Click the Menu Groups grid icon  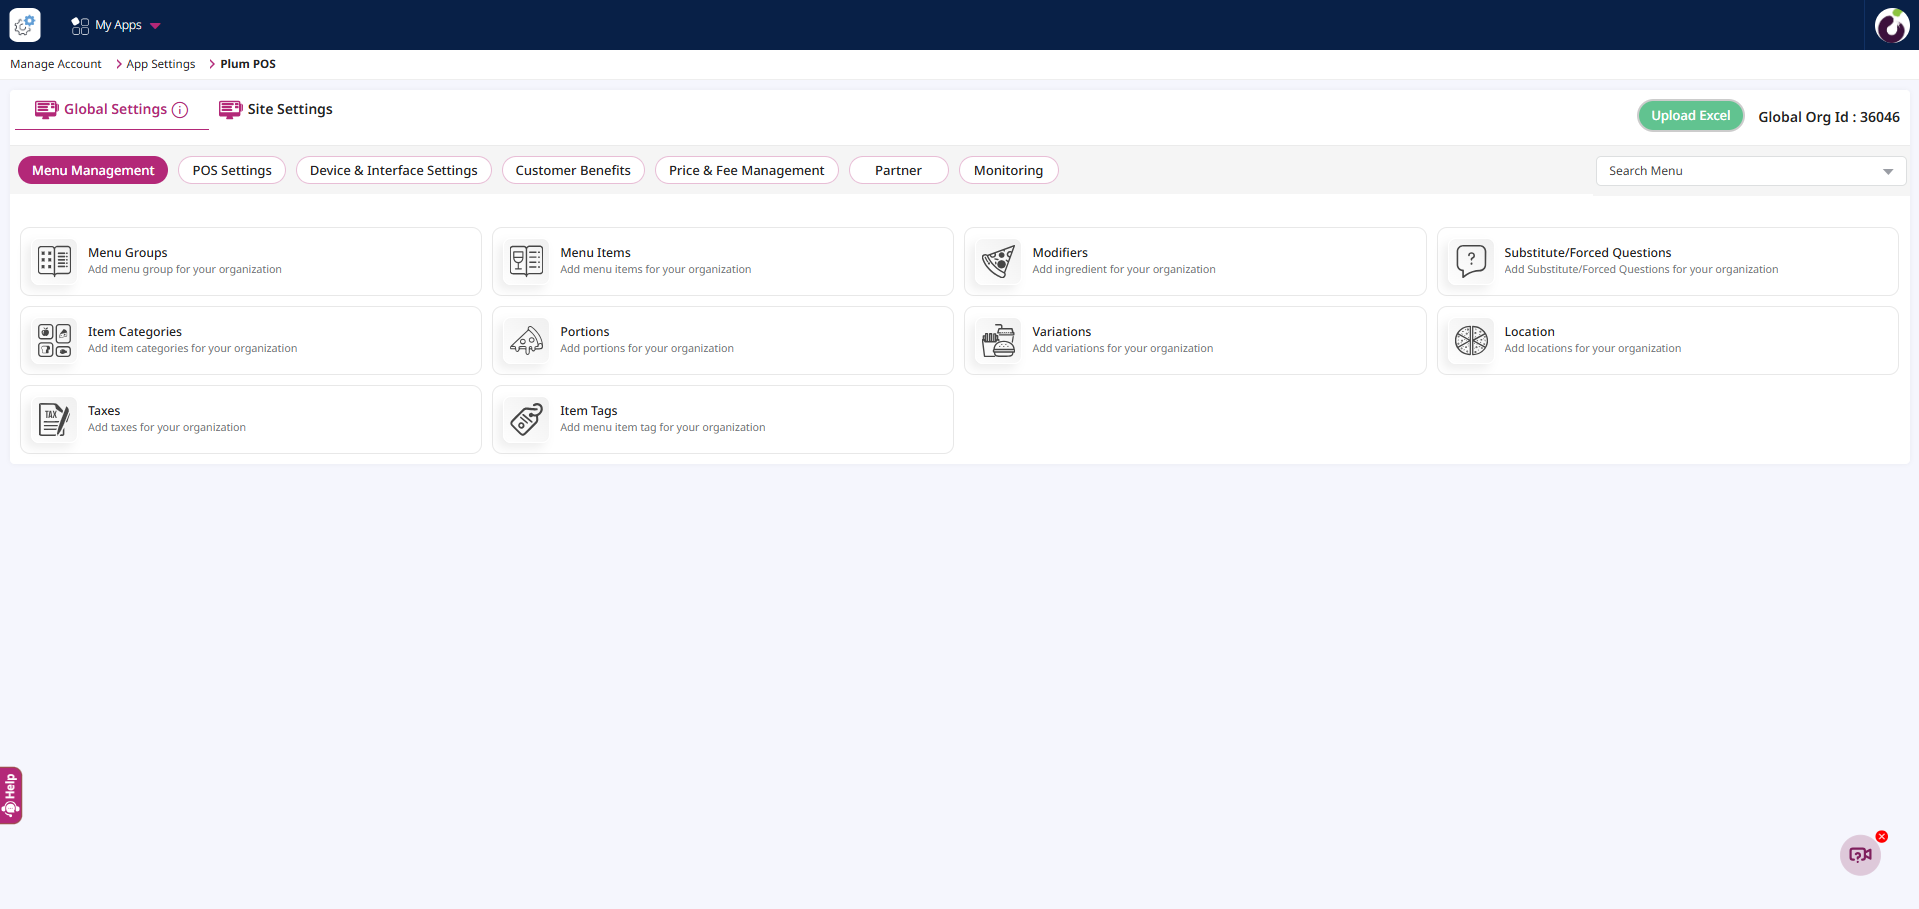coord(54,261)
